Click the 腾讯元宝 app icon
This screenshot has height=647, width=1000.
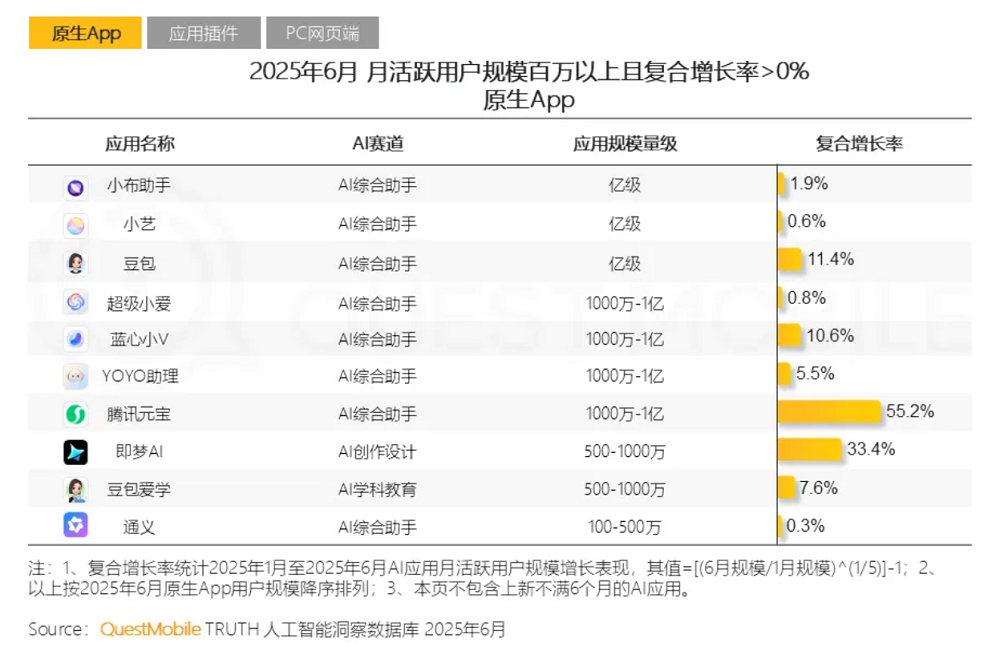pyautogui.click(x=76, y=414)
